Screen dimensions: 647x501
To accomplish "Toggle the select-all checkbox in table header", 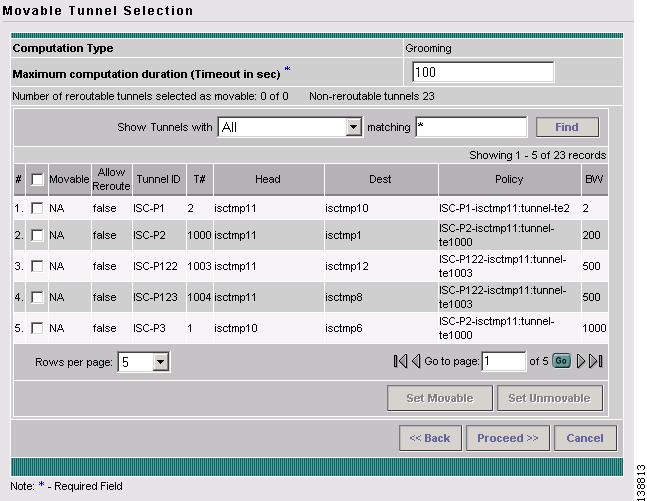I will (37, 180).
